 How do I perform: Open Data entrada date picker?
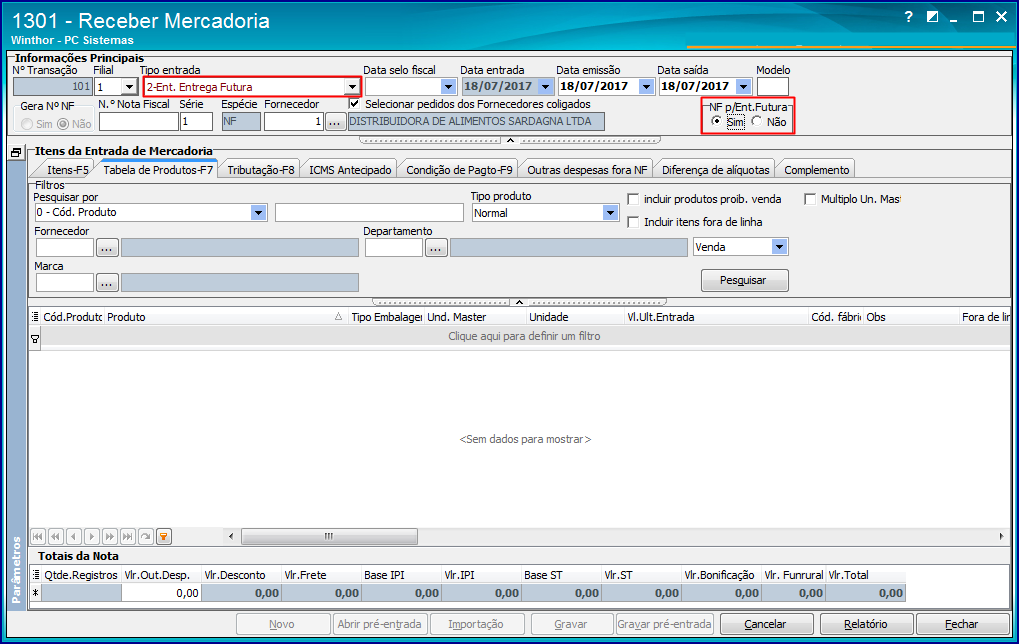[545, 86]
